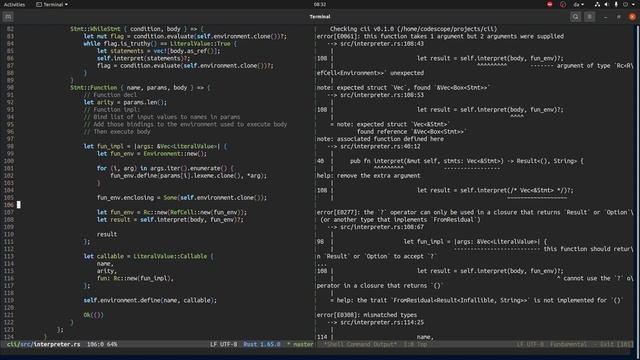Open the Terminal hamburger menu button

(x=589, y=17)
